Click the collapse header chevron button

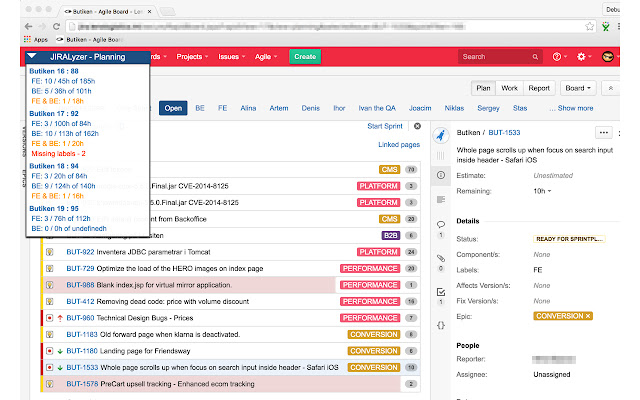tap(611, 88)
